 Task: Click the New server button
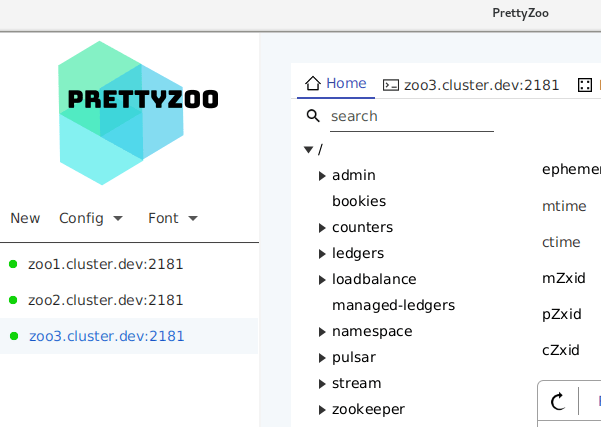tap(25, 218)
